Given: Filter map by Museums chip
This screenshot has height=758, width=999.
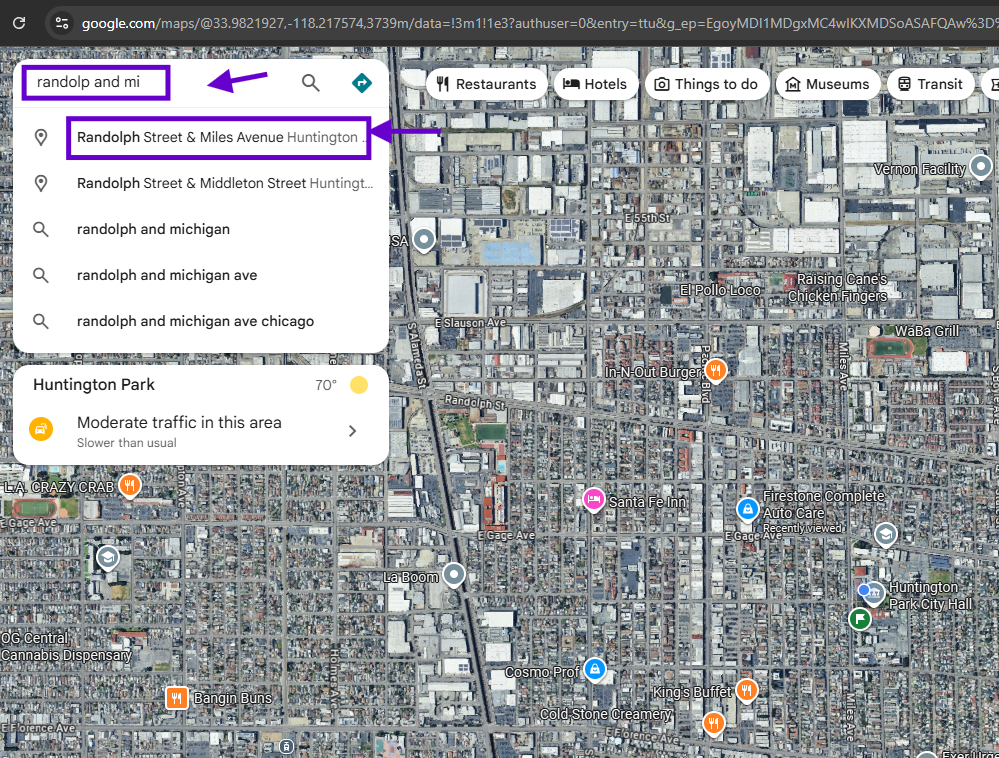Looking at the screenshot, I should pos(827,84).
